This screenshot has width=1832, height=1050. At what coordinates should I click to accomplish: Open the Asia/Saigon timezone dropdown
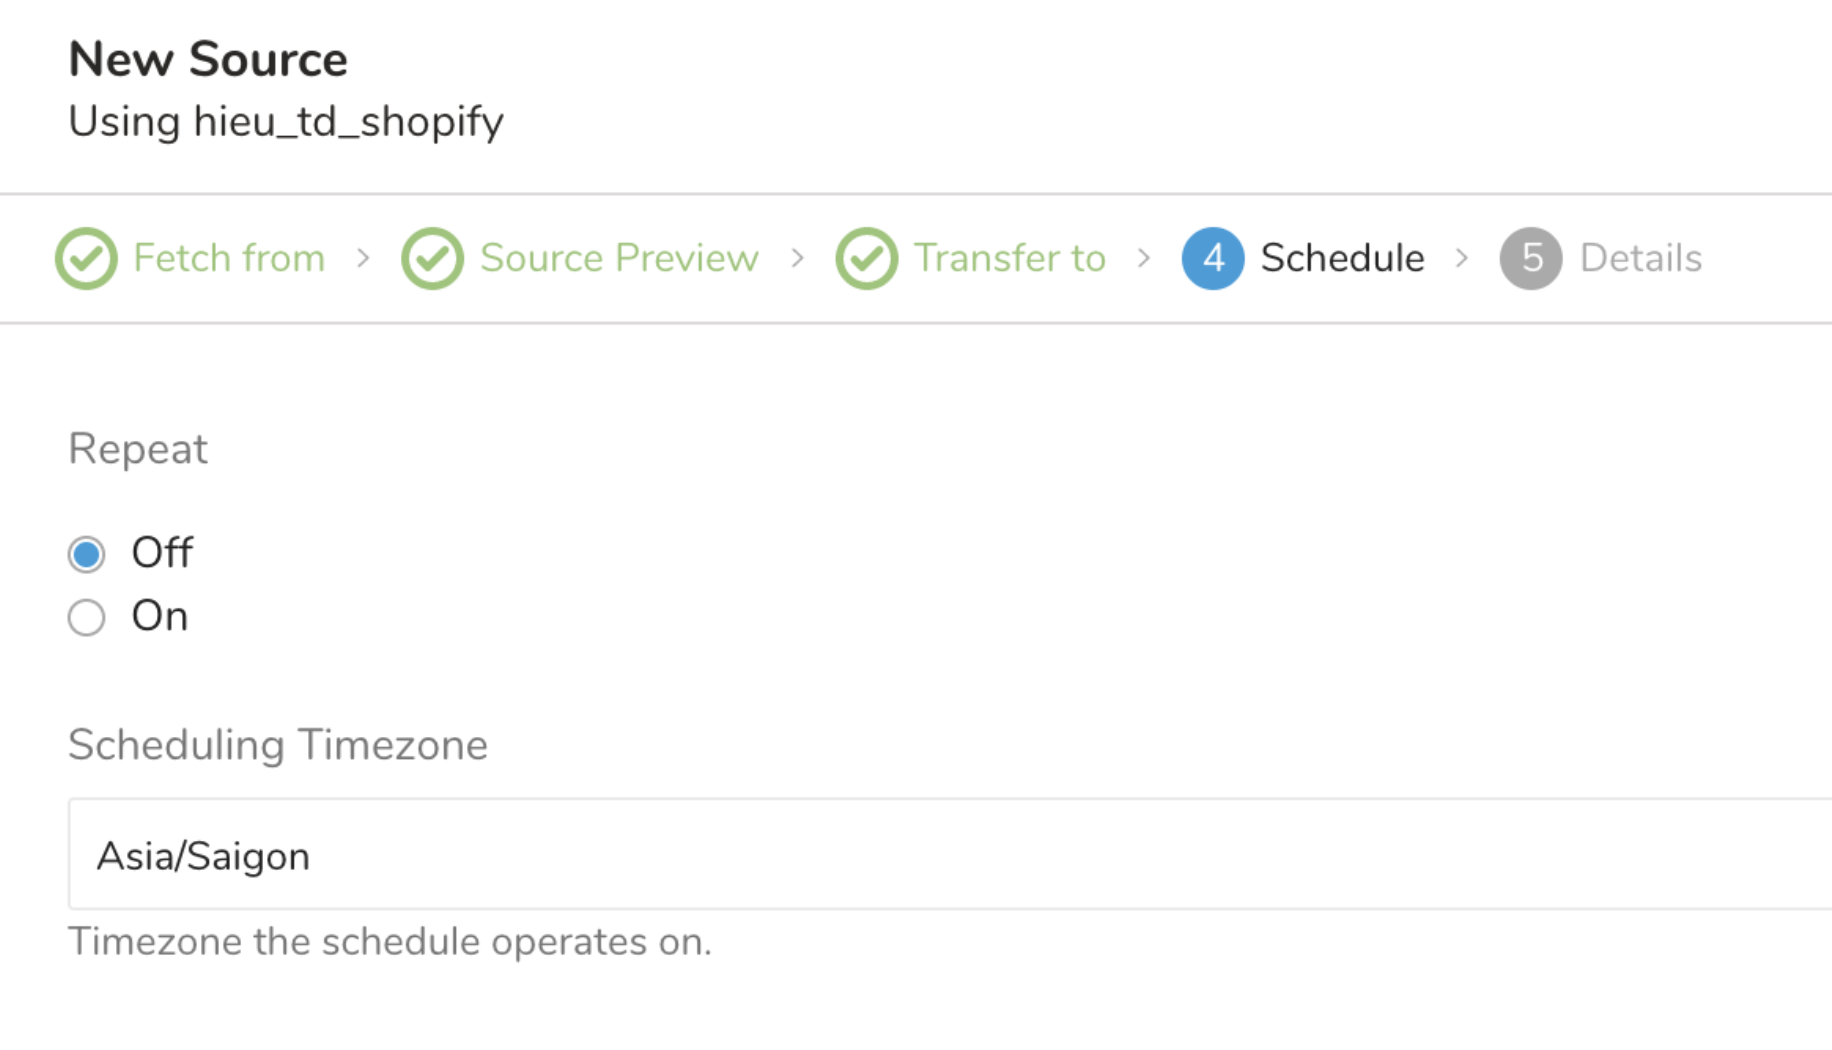click(948, 855)
